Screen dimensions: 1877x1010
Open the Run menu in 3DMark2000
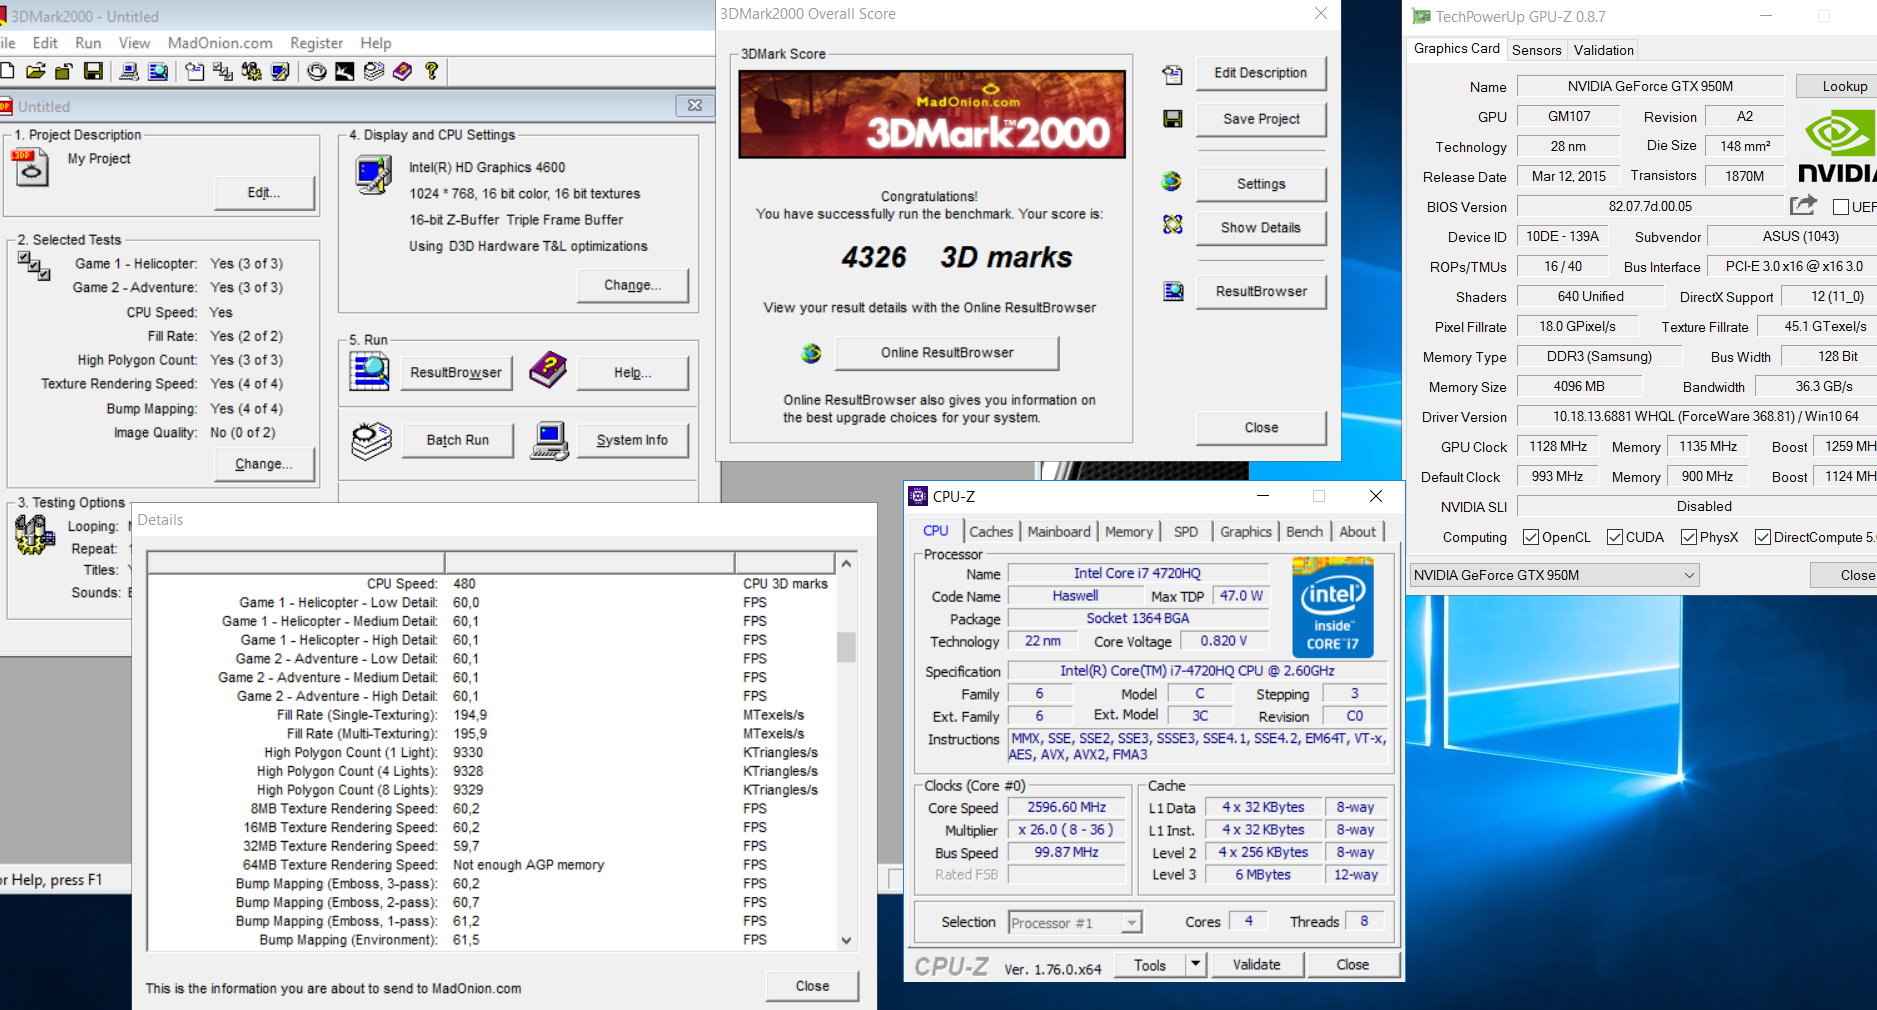[x=88, y=43]
